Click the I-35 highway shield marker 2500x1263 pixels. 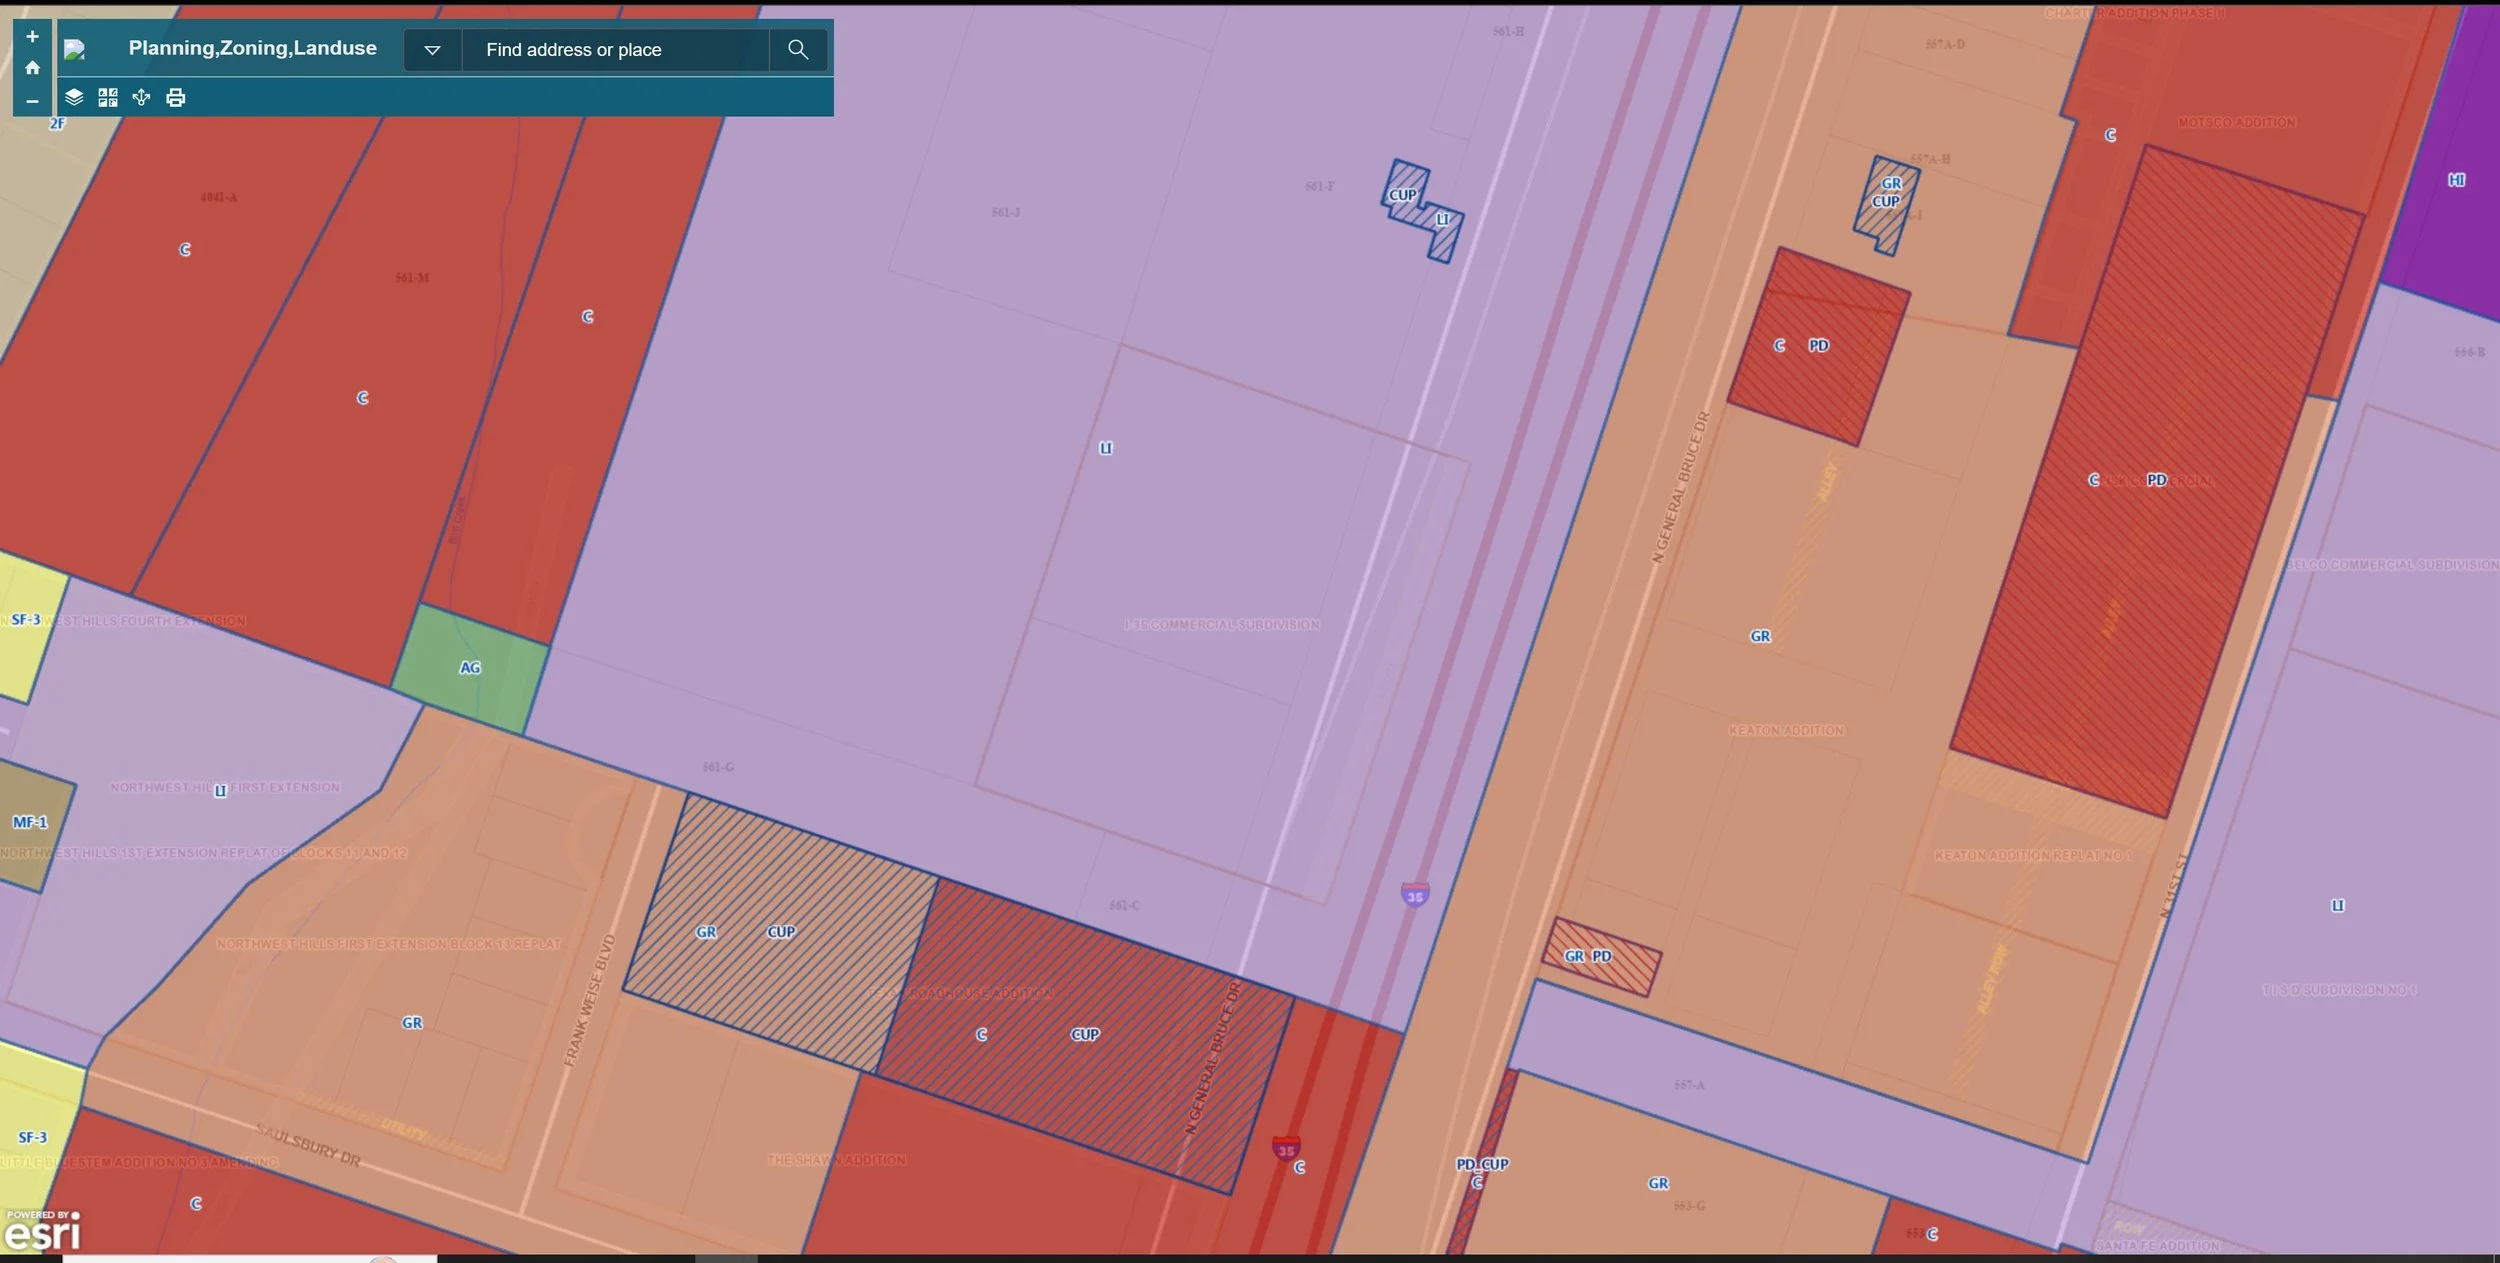[1414, 895]
